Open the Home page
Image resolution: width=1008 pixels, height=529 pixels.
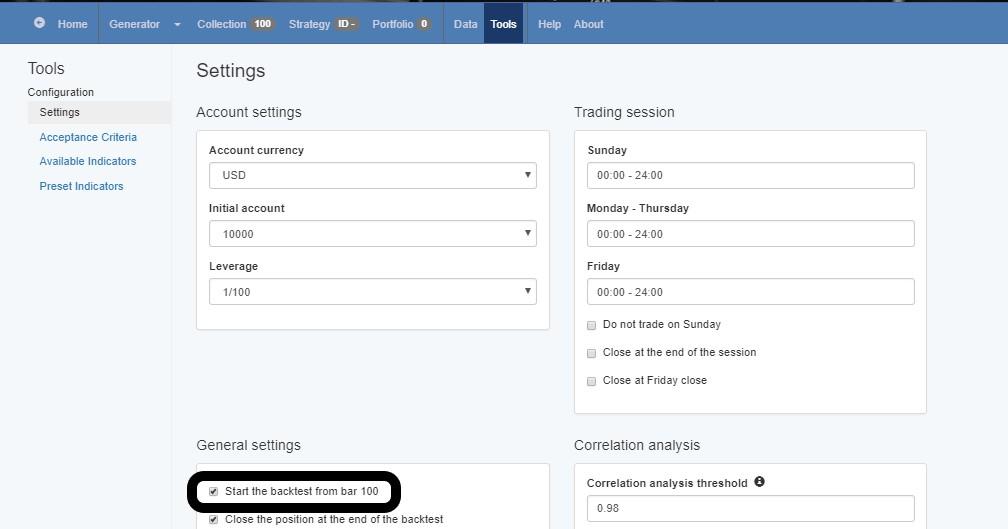click(73, 24)
